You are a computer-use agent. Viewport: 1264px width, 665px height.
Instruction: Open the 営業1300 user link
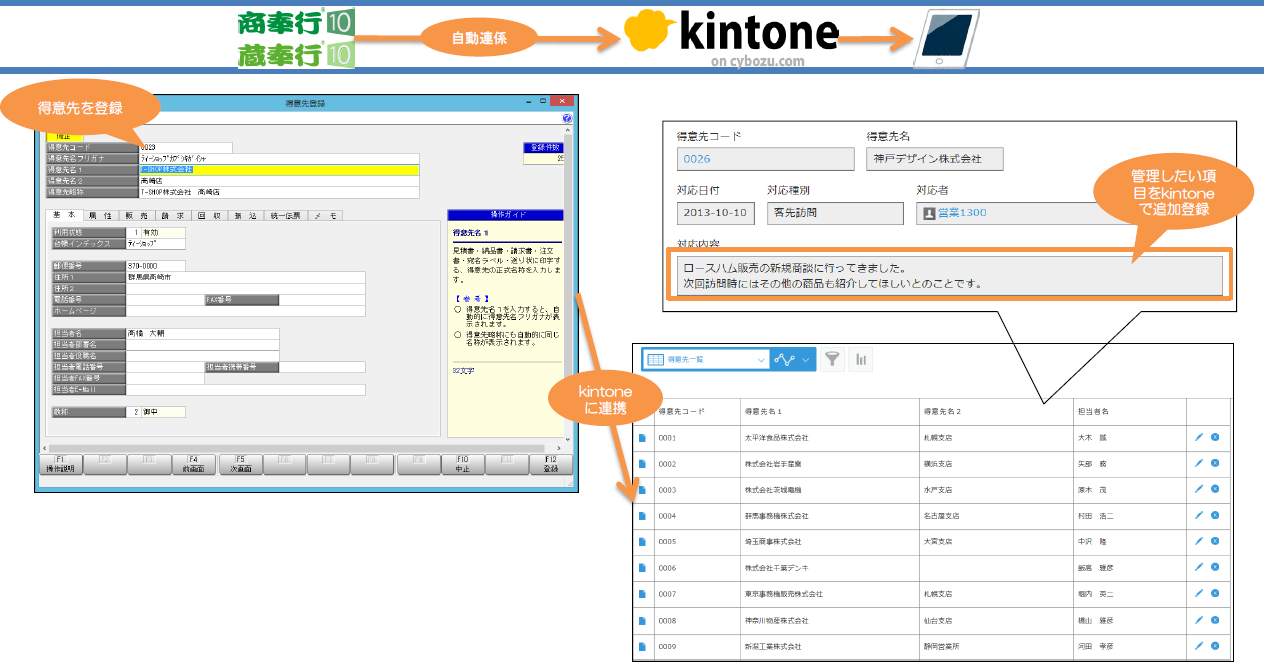point(963,213)
